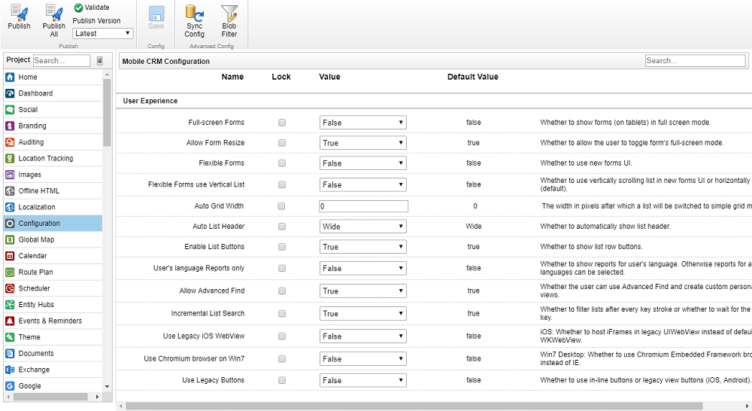This screenshot has width=752, height=411.
Task: Open Use Chromium browser on Win7 dropdown
Action: [x=363, y=359]
